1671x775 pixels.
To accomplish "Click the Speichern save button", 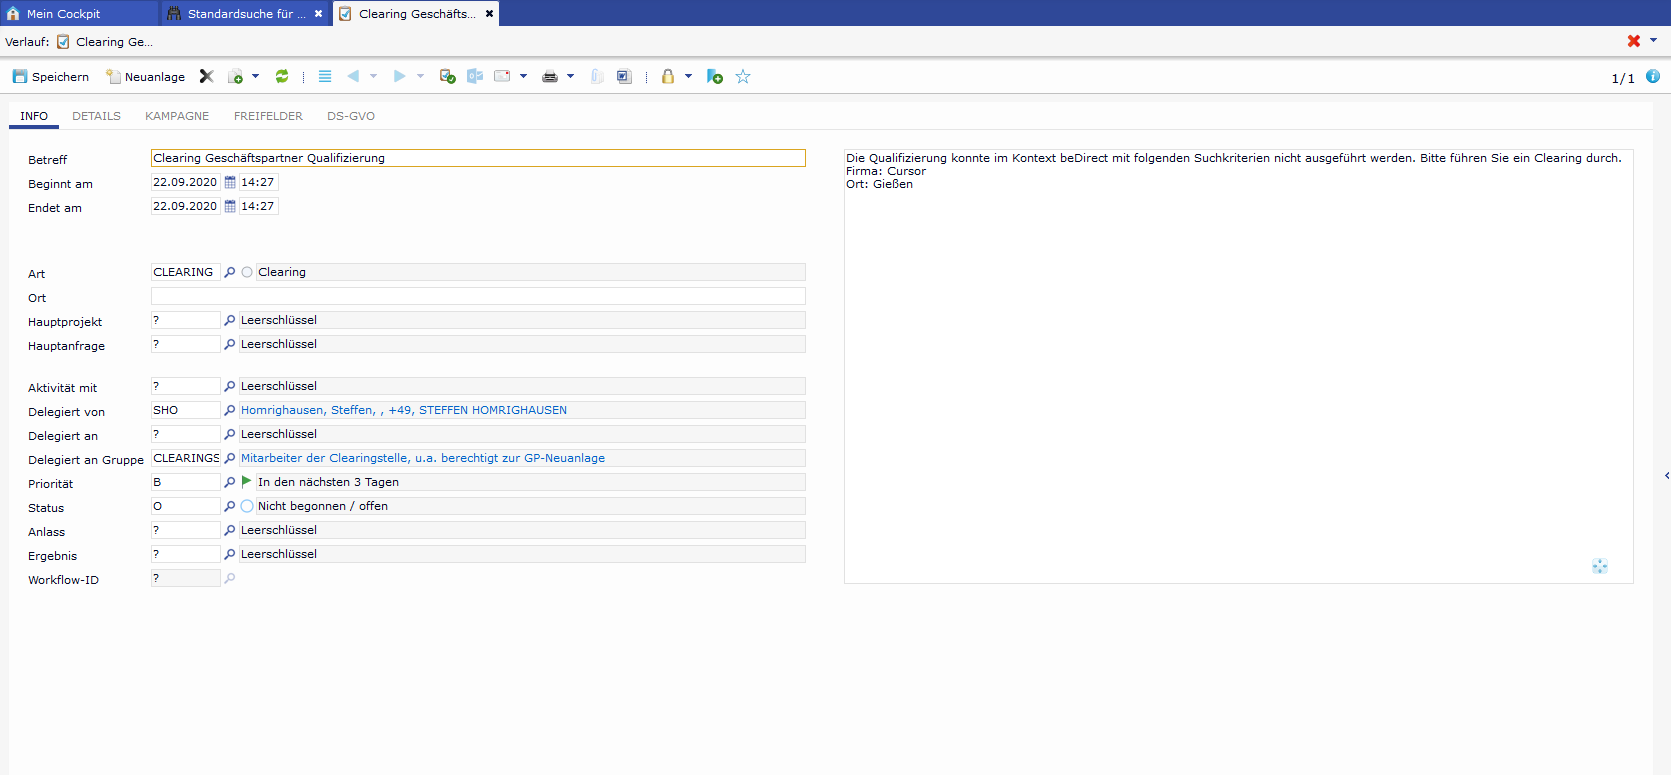I will click(50, 77).
